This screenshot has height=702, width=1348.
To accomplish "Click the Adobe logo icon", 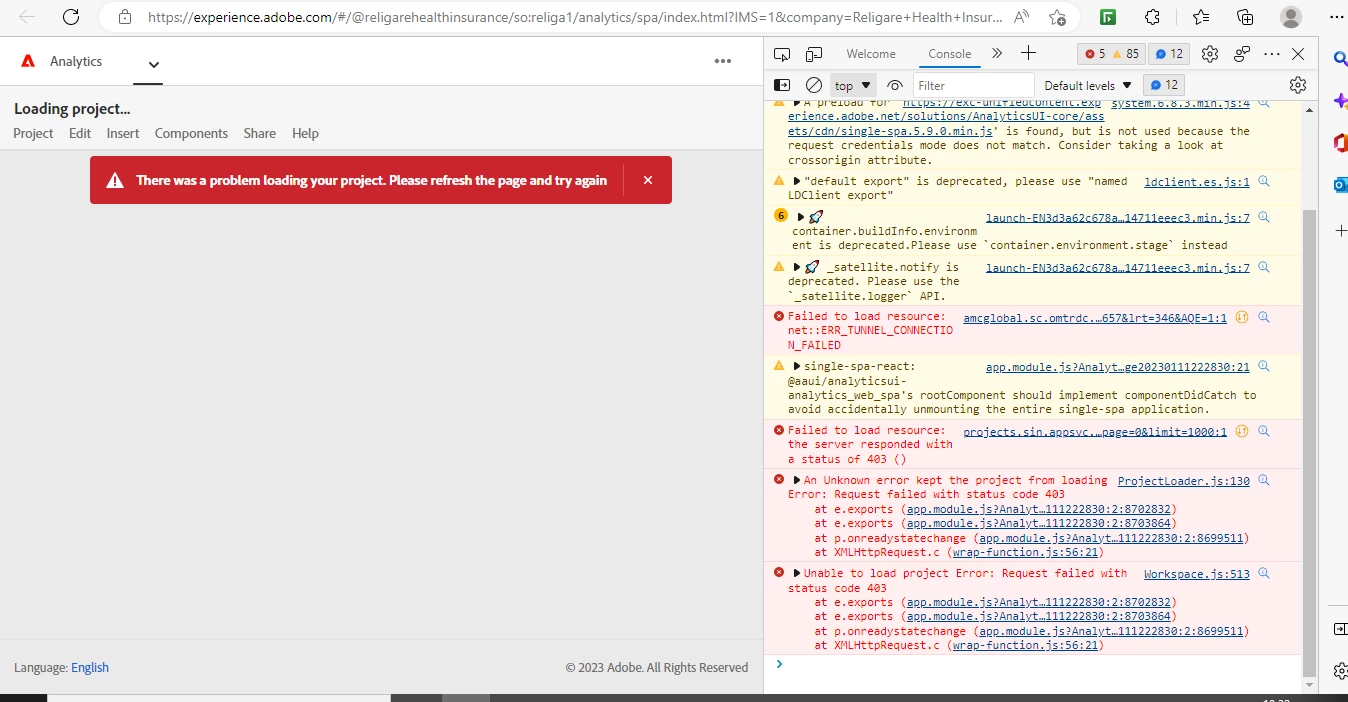I will pos(28,61).
